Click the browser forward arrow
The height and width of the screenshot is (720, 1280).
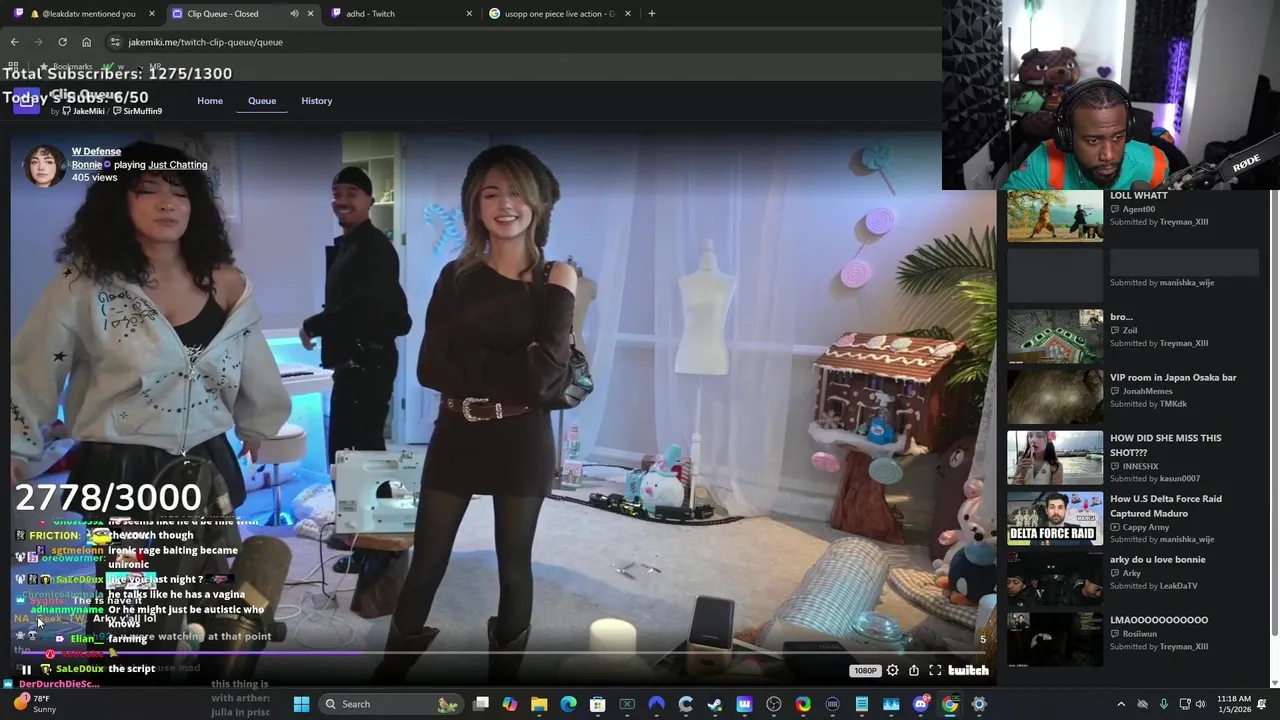38,42
